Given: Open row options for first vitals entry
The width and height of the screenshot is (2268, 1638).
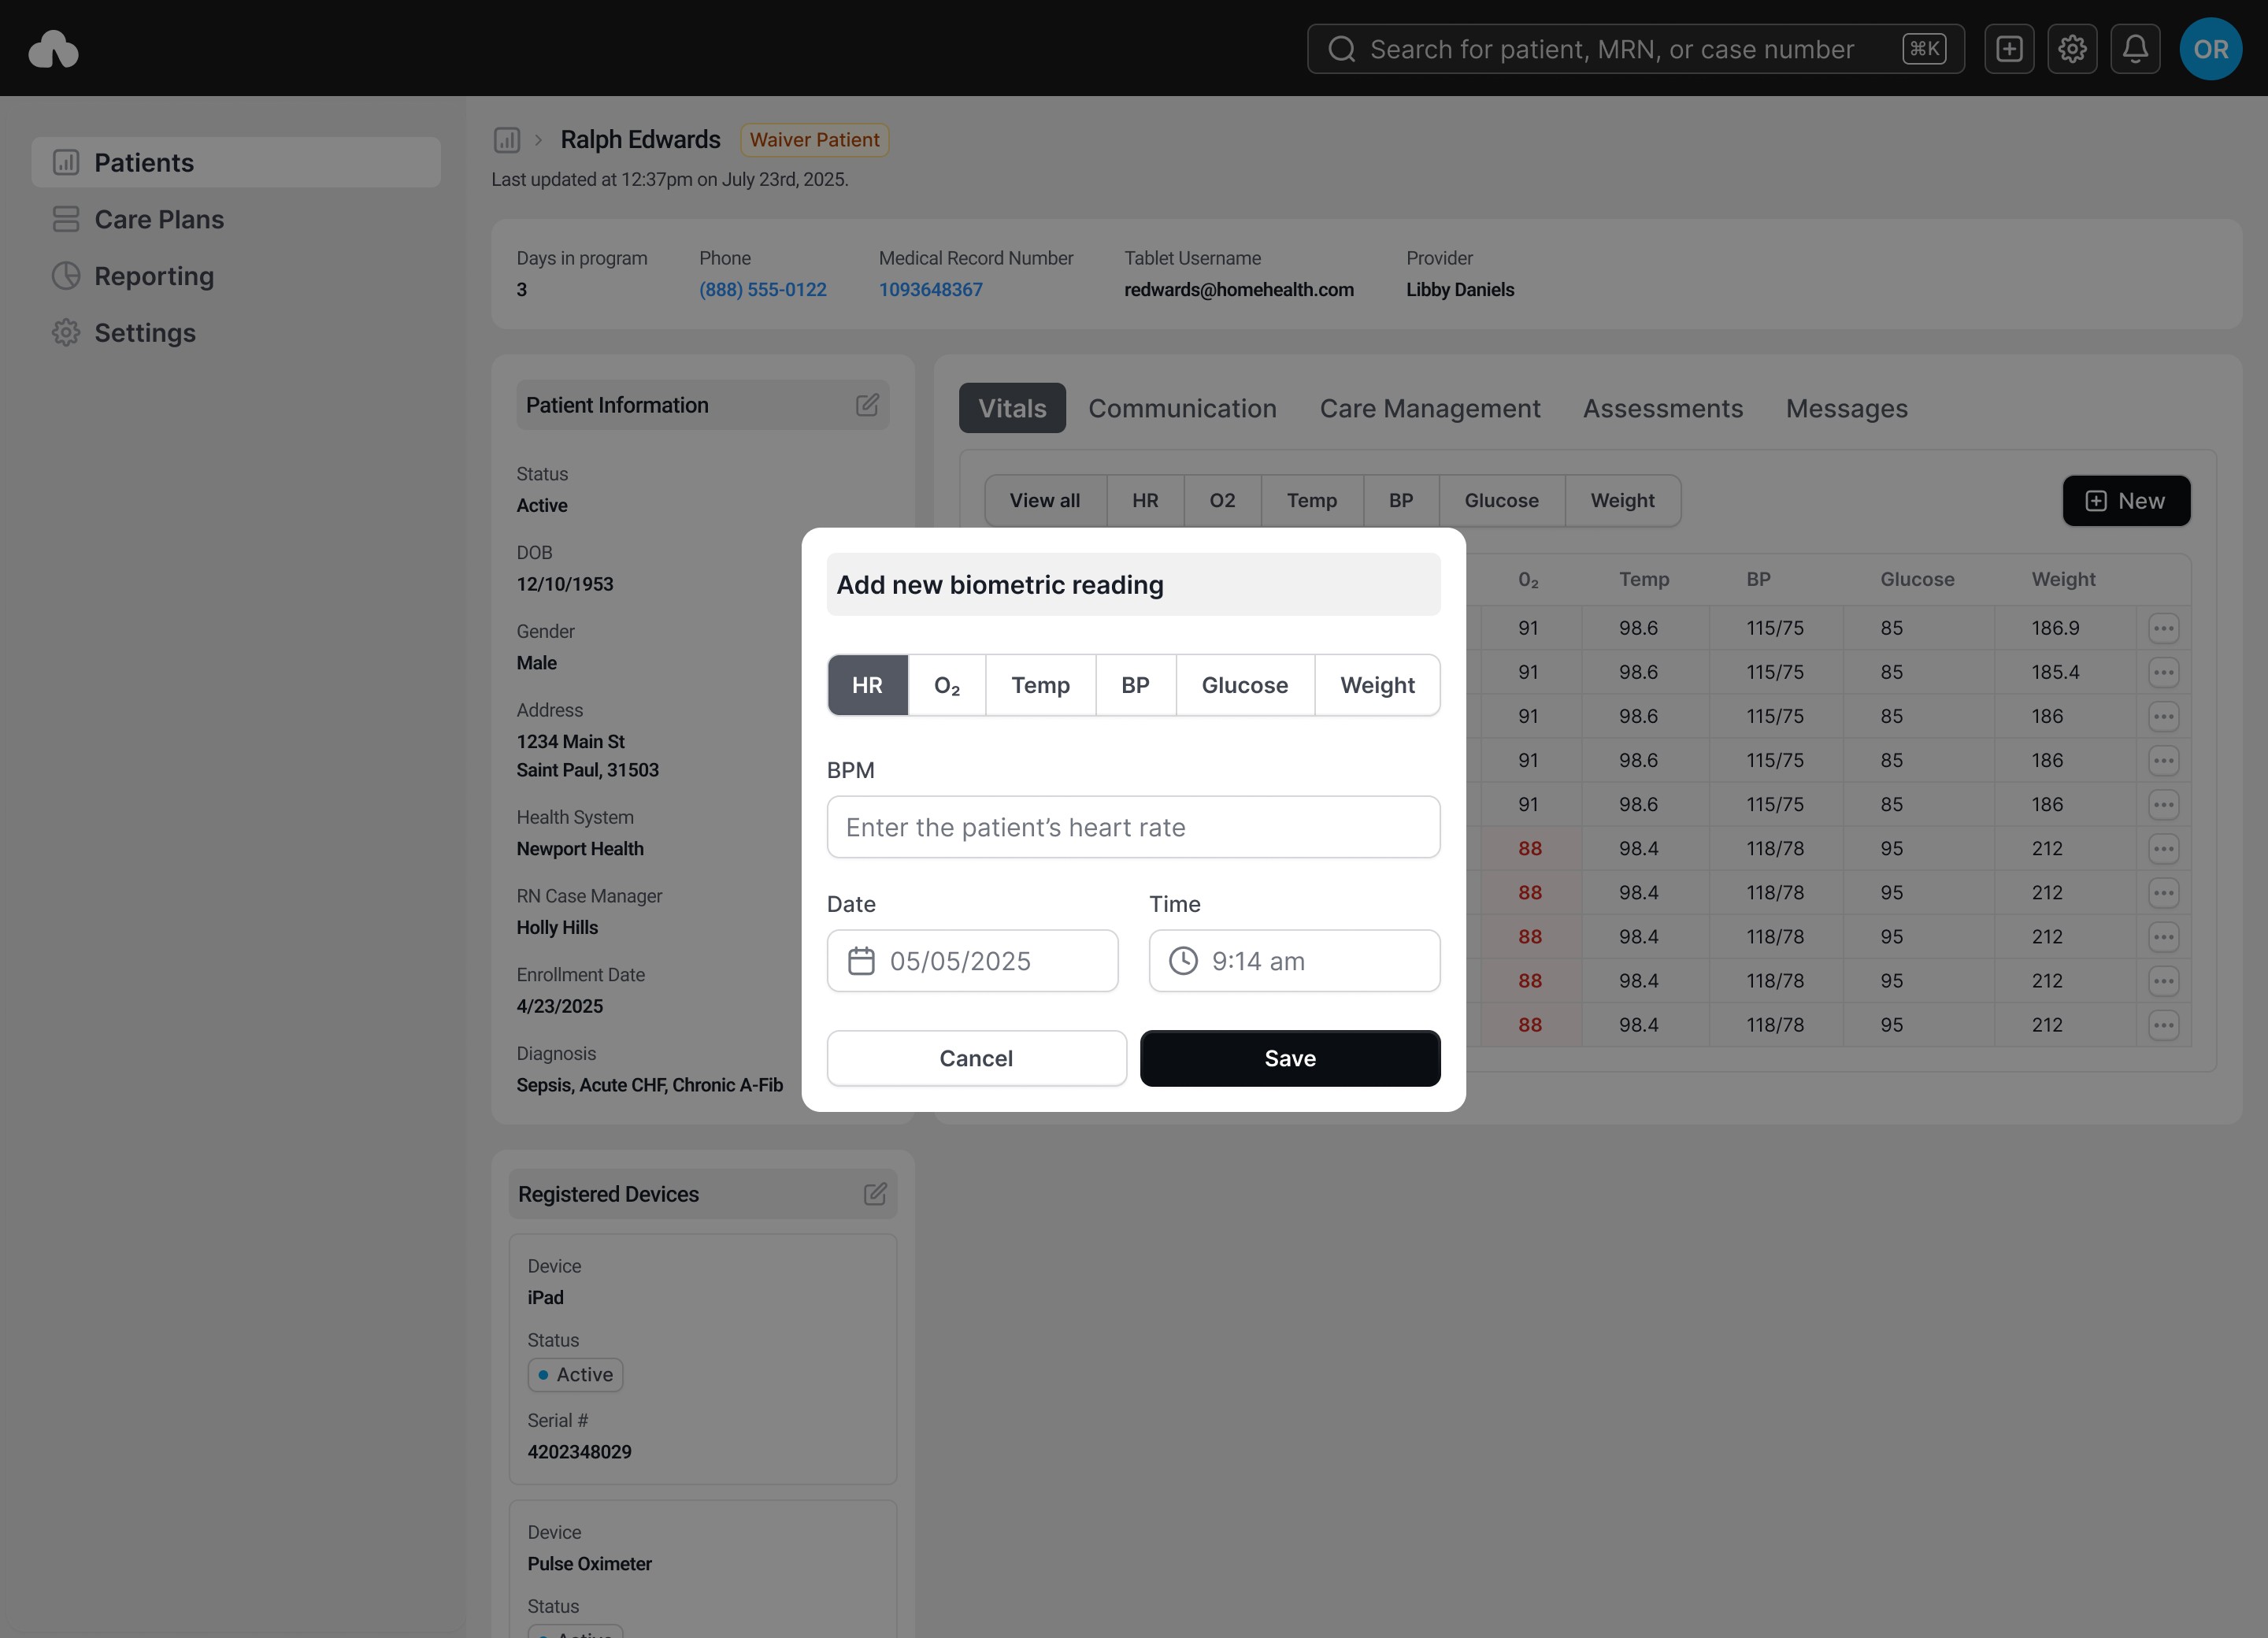Looking at the screenshot, I should (2163, 628).
